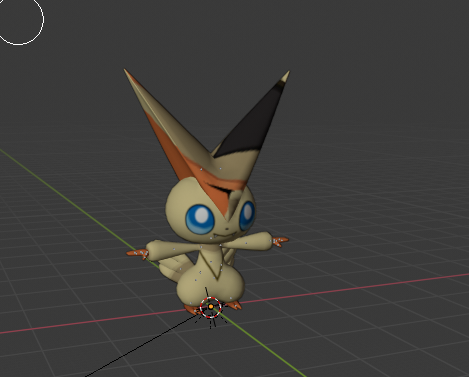469x377 pixels.
Task: Click the orange hand on the right
Action: point(280,241)
